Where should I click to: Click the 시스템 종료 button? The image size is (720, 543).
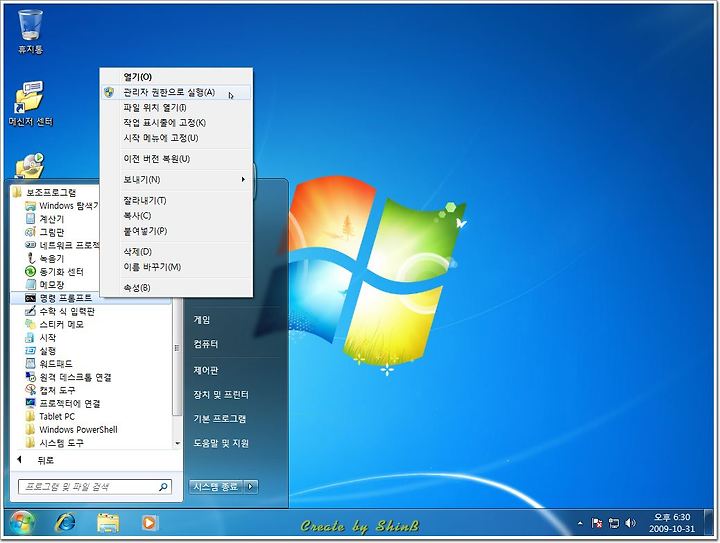point(216,487)
